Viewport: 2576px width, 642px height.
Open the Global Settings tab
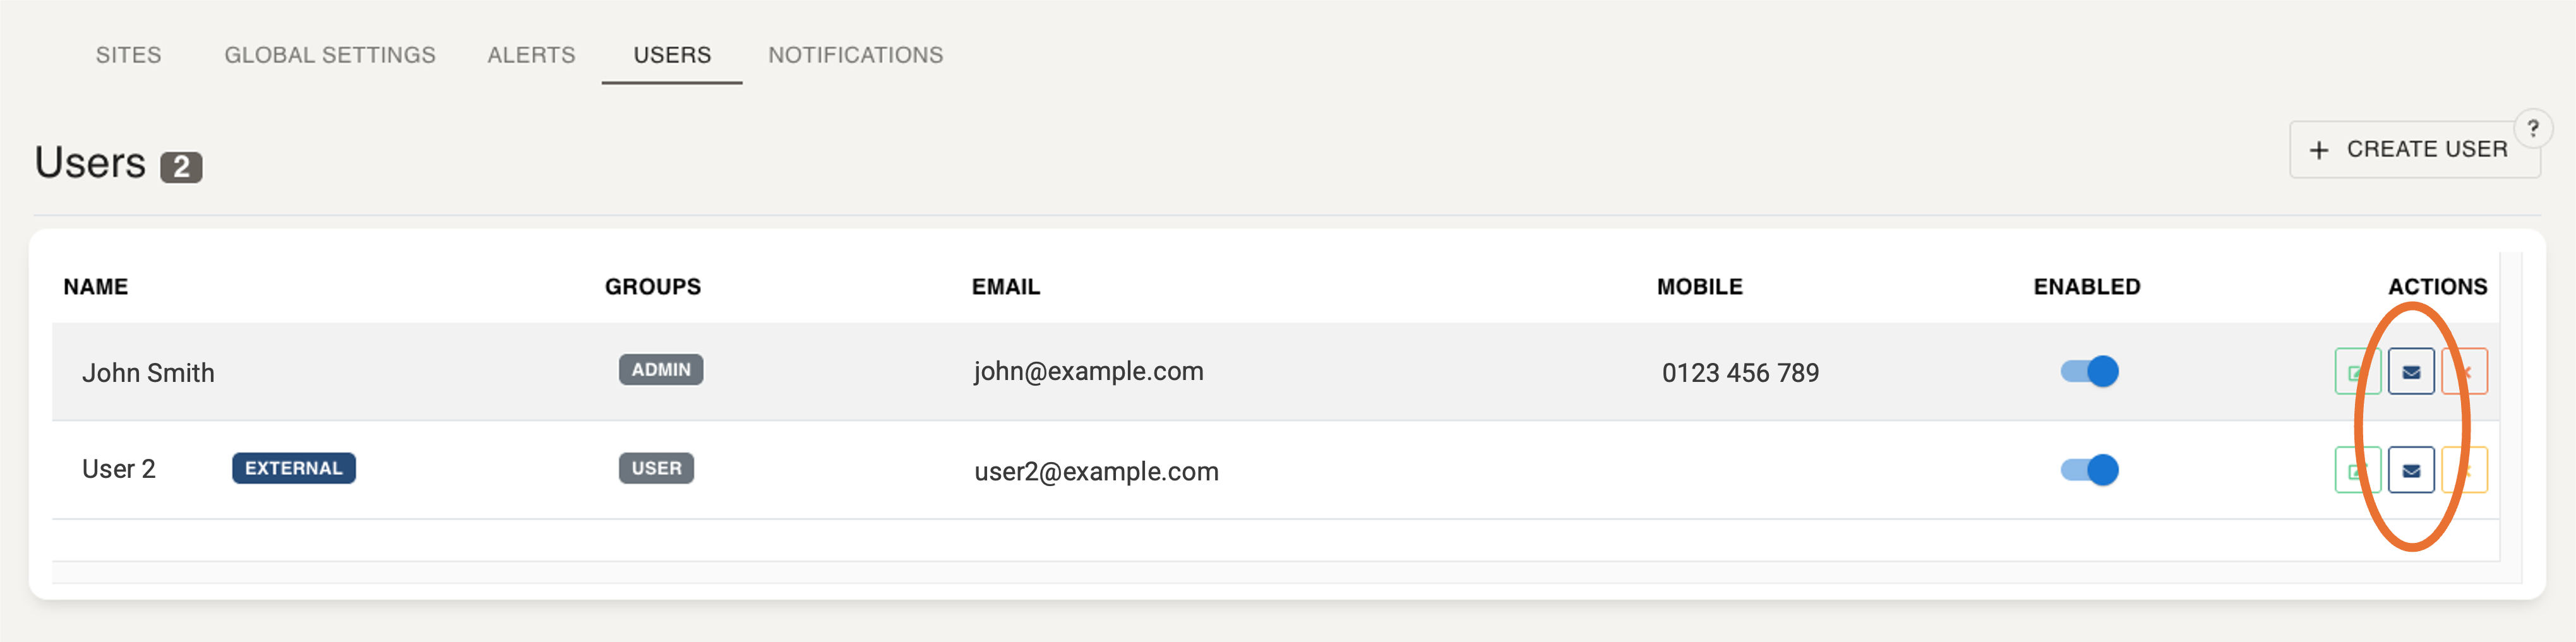pyautogui.click(x=329, y=55)
